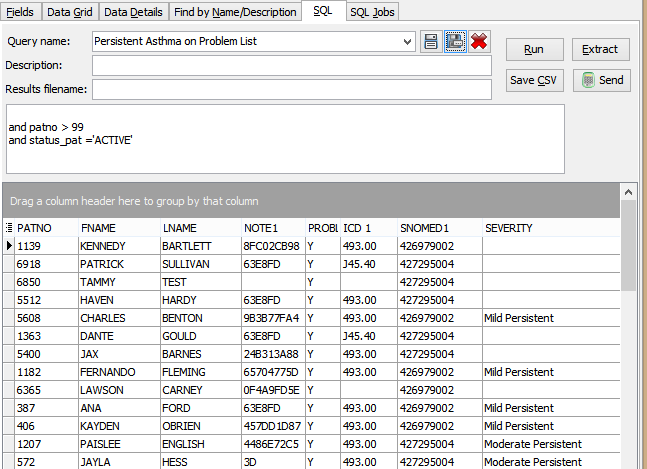Image resolution: width=647 pixels, height=469 pixels.
Task: Click the Extract button
Action: [600, 49]
